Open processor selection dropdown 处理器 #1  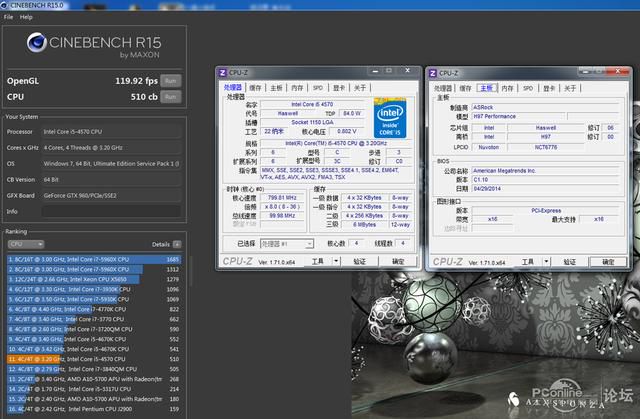pos(287,244)
